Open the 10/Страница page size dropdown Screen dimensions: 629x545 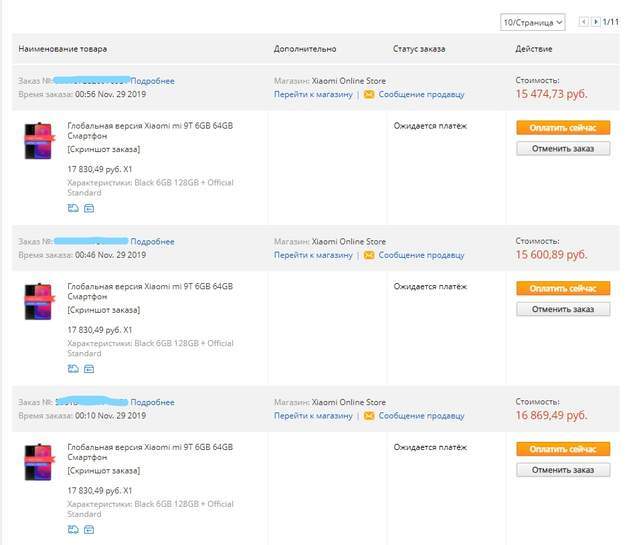pyautogui.click(x=532, y=21)
